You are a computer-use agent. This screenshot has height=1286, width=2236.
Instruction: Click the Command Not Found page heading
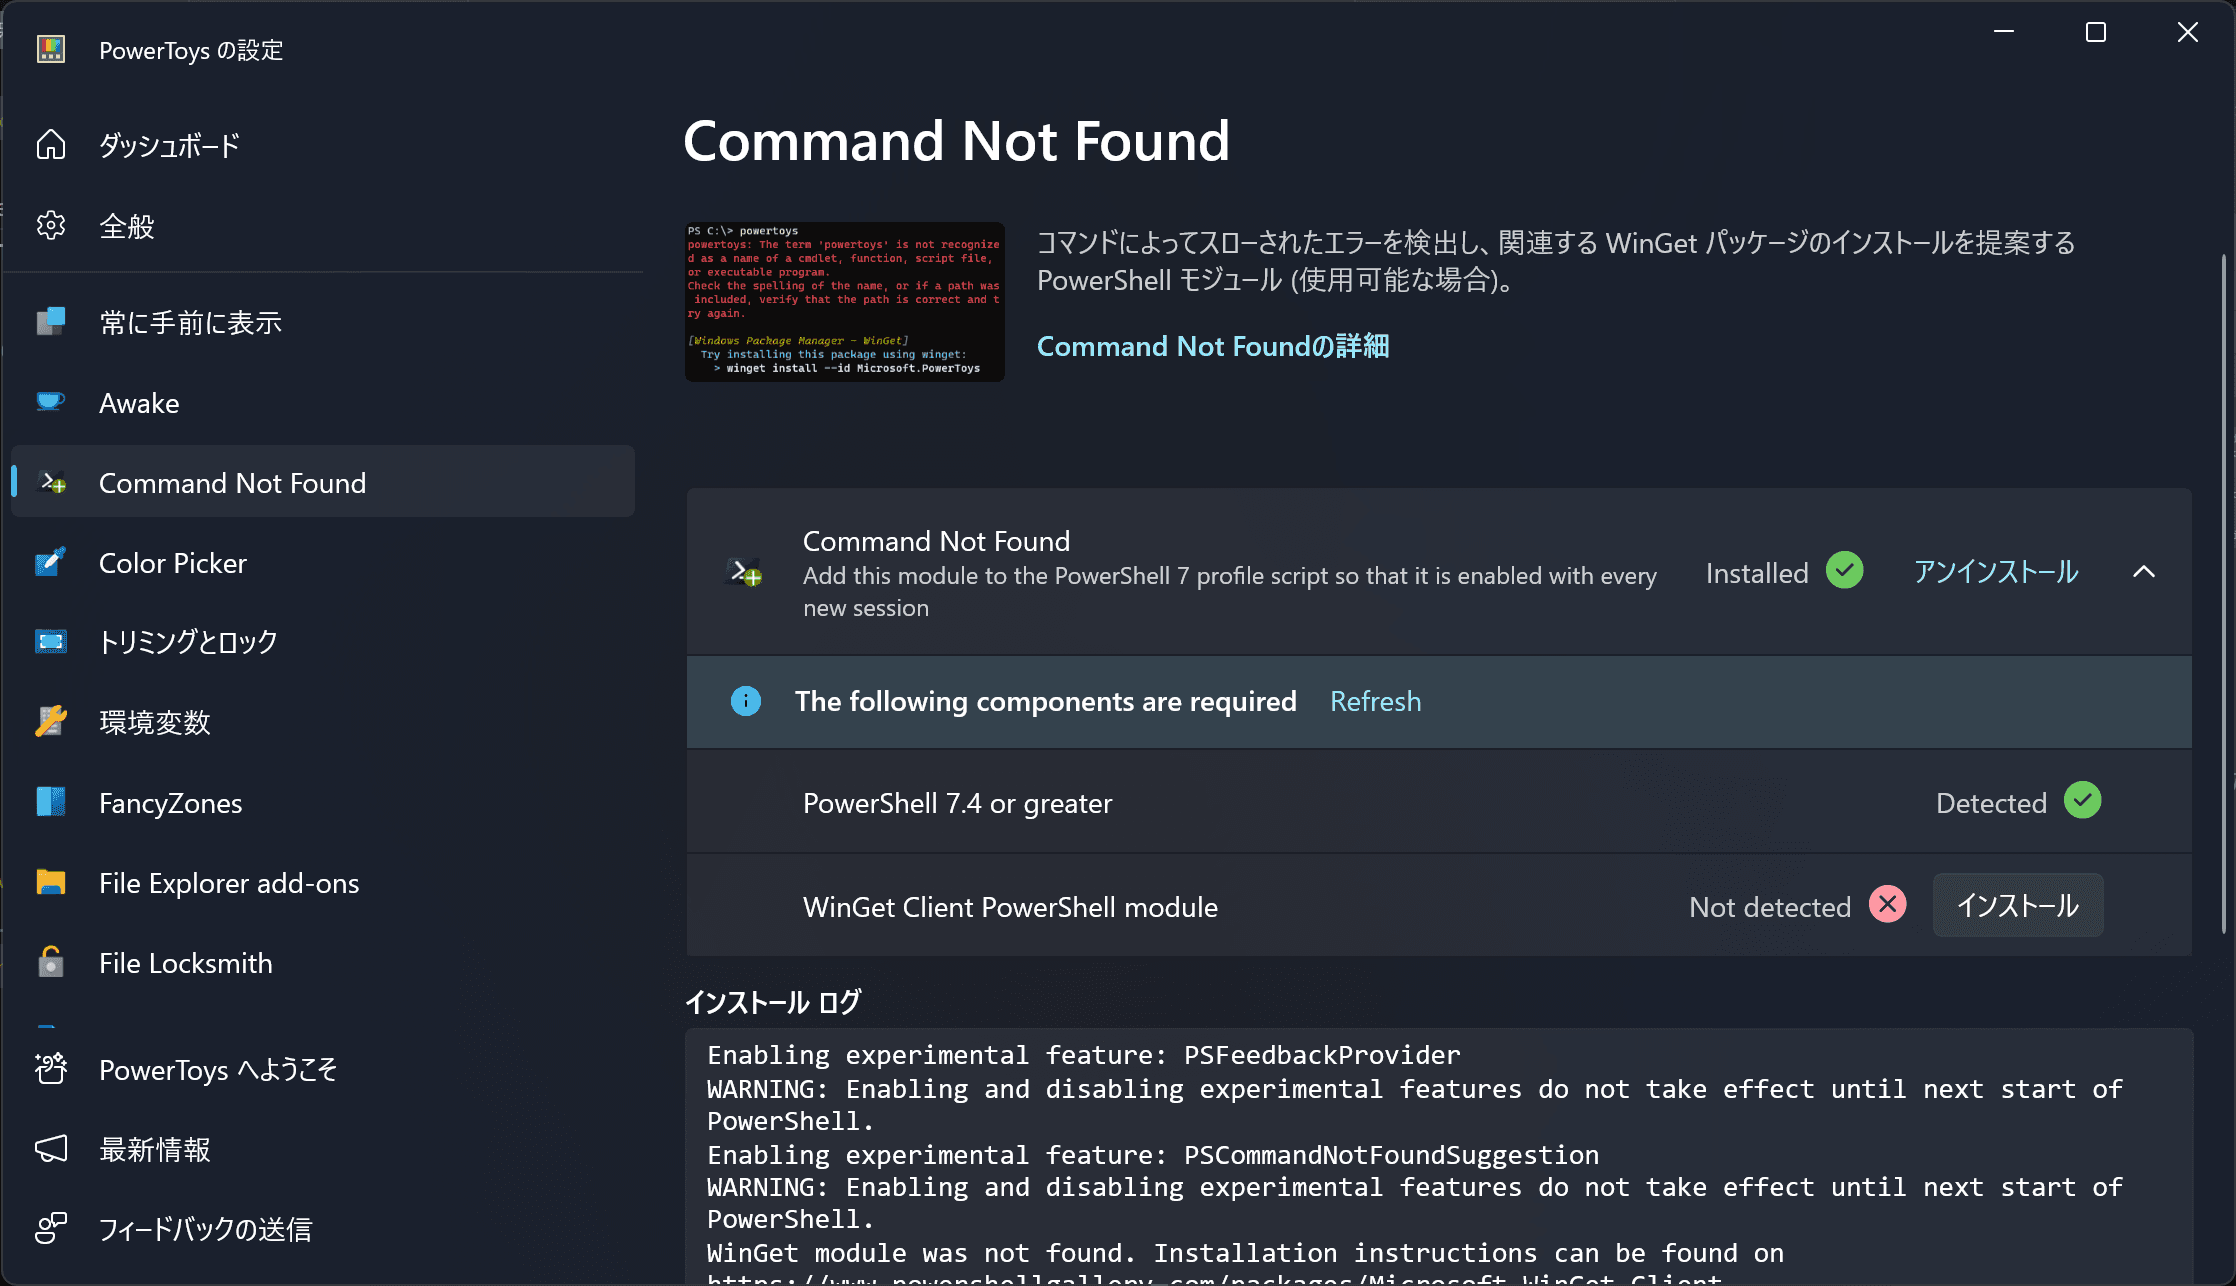[956, 141]
